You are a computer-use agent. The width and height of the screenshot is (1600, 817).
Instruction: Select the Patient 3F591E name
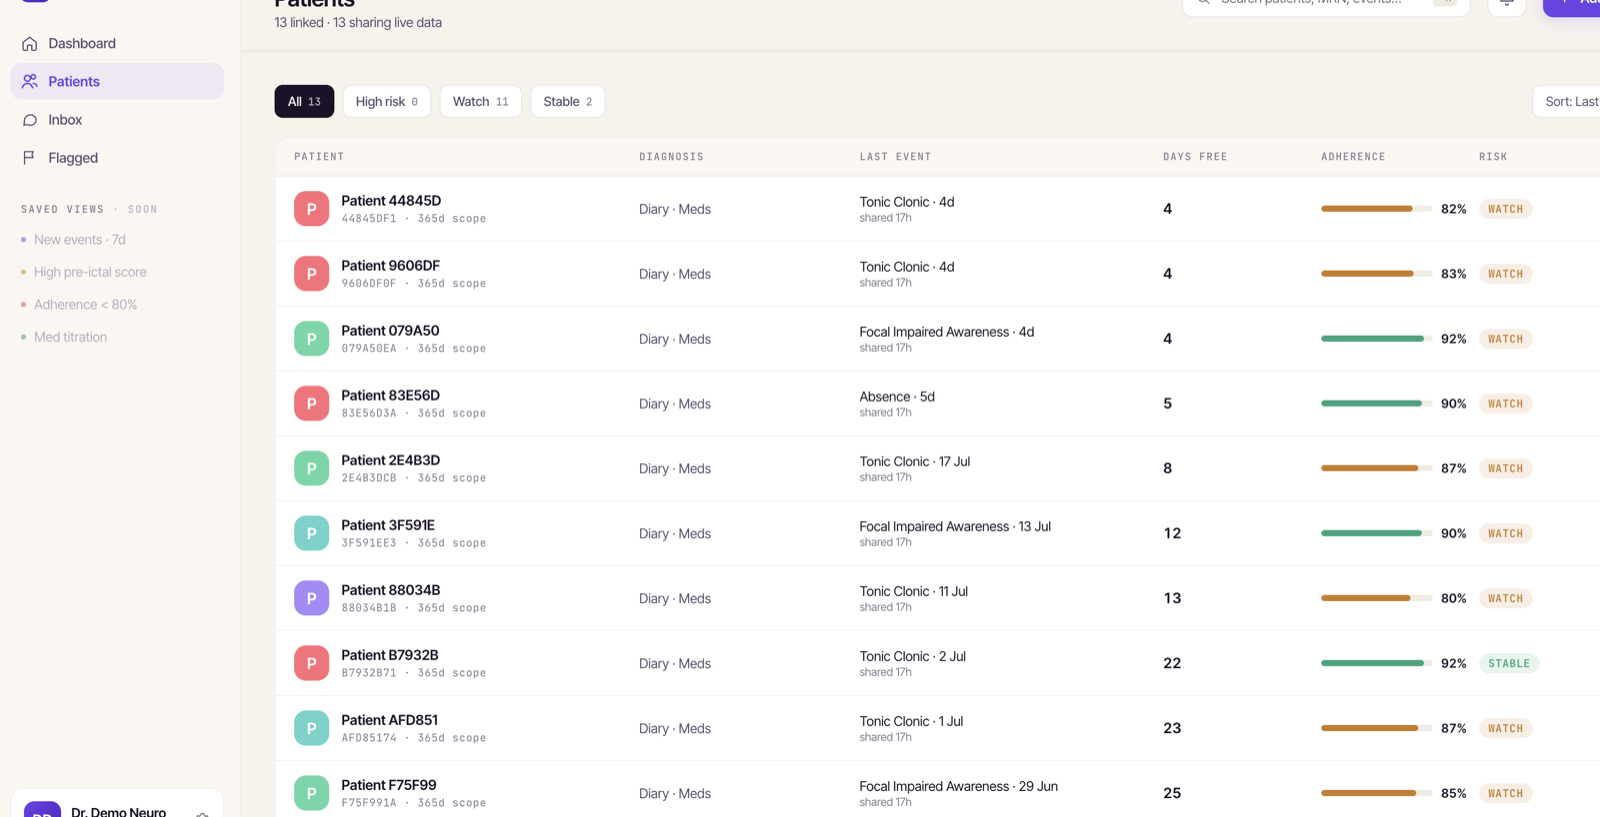(388, 526)
